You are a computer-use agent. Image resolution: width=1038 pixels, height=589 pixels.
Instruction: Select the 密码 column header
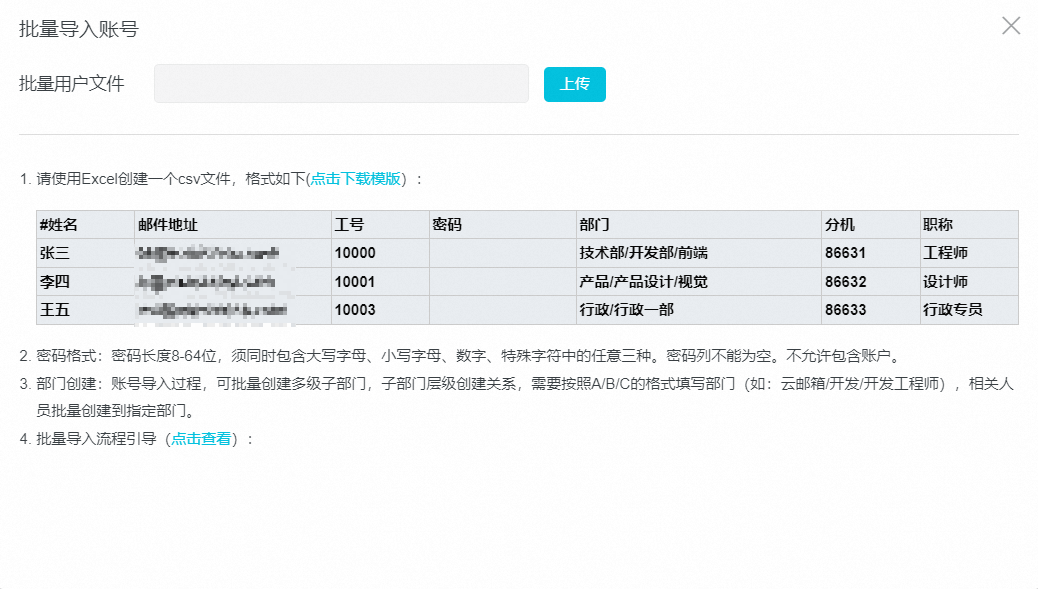[x=447, y=225]
